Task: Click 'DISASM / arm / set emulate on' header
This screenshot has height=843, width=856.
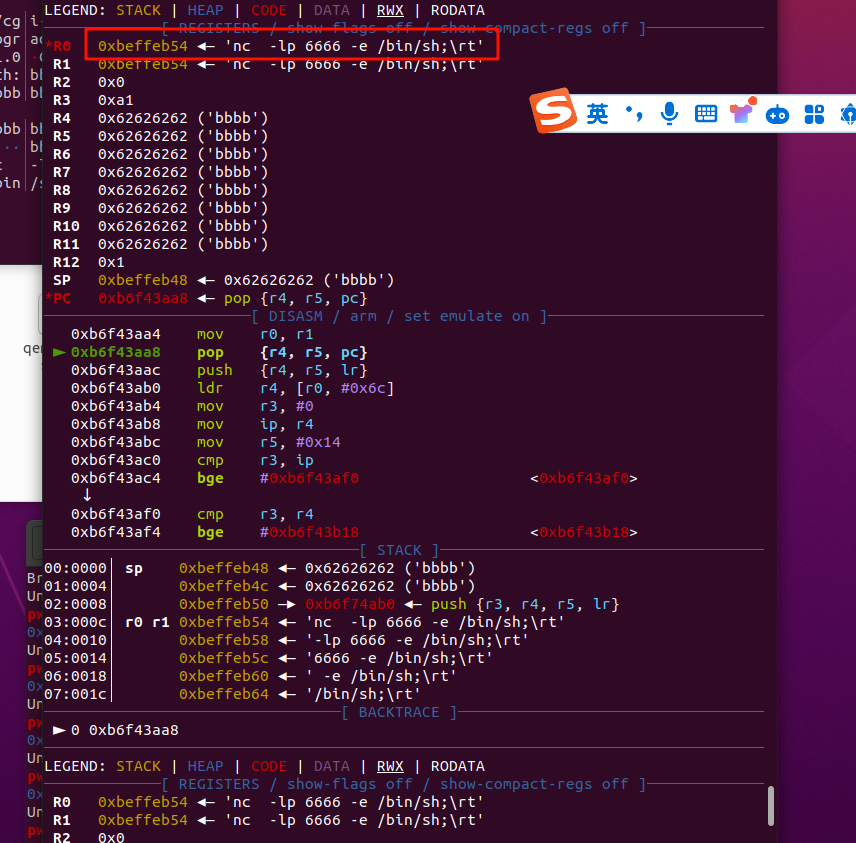Action: click(399, 317)
